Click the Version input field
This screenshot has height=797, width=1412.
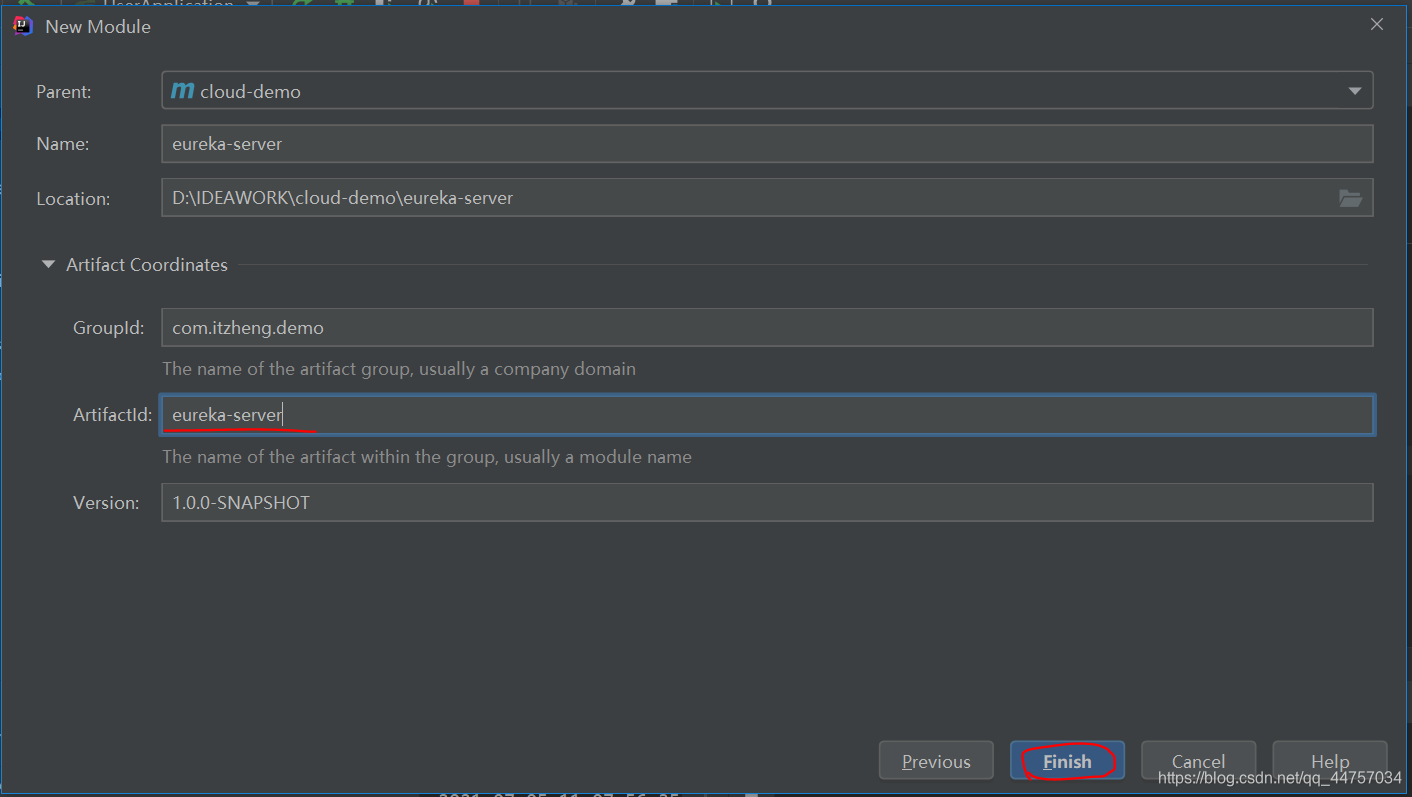(x=767, y=503)
